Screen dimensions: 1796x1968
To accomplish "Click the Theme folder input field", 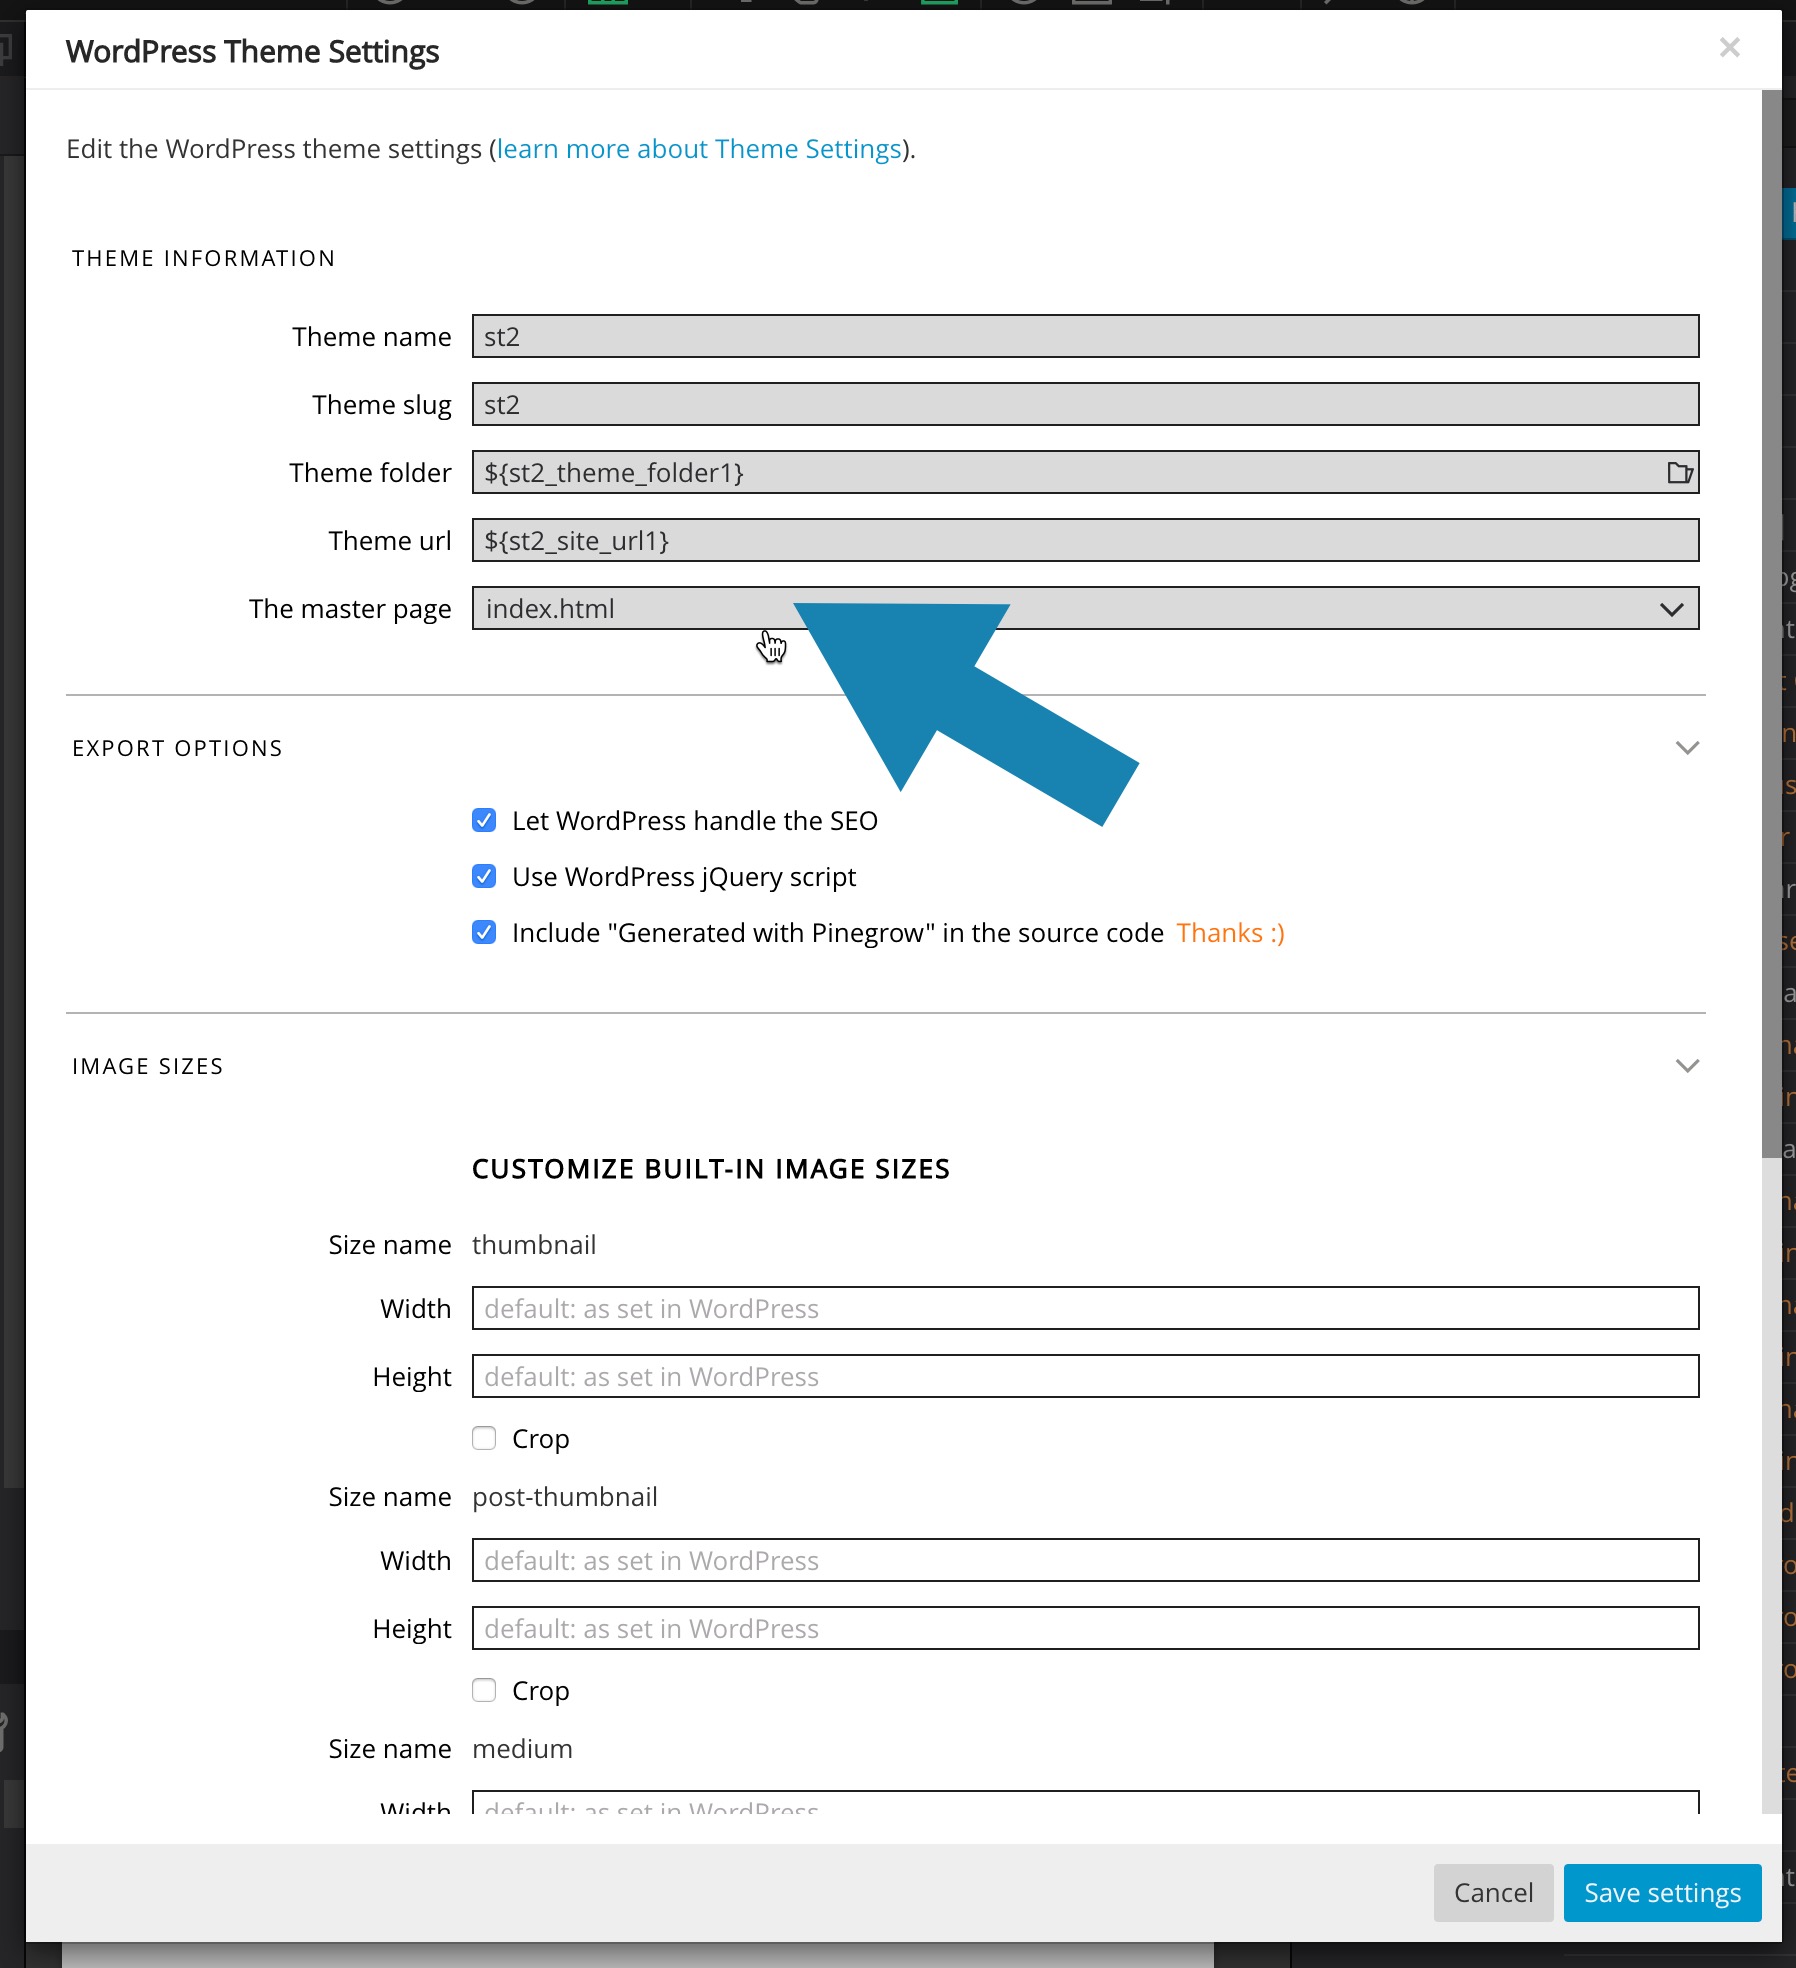I will (x=1085, y=472).
